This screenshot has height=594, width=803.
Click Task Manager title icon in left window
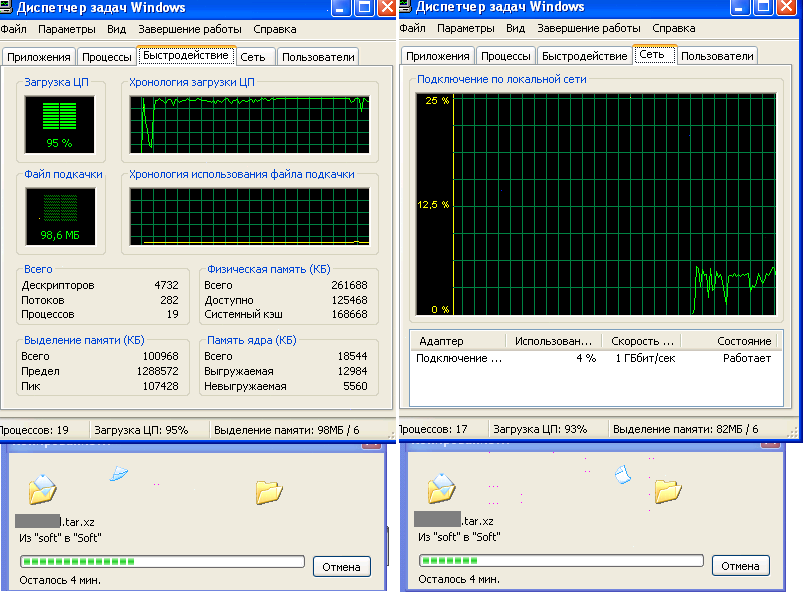click(x=6, y=7)
